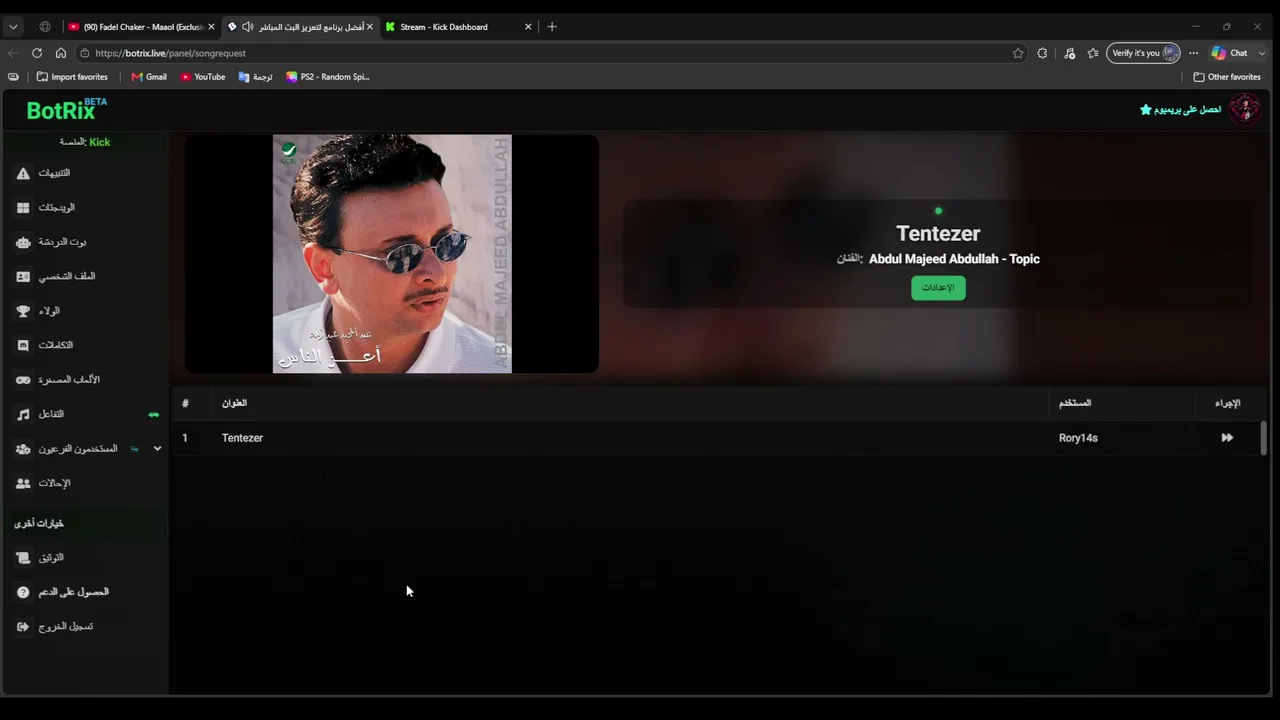This screenshot has width=1280, height=720.
Task: Open the YouTube bookmark
Action: [203, 77]
